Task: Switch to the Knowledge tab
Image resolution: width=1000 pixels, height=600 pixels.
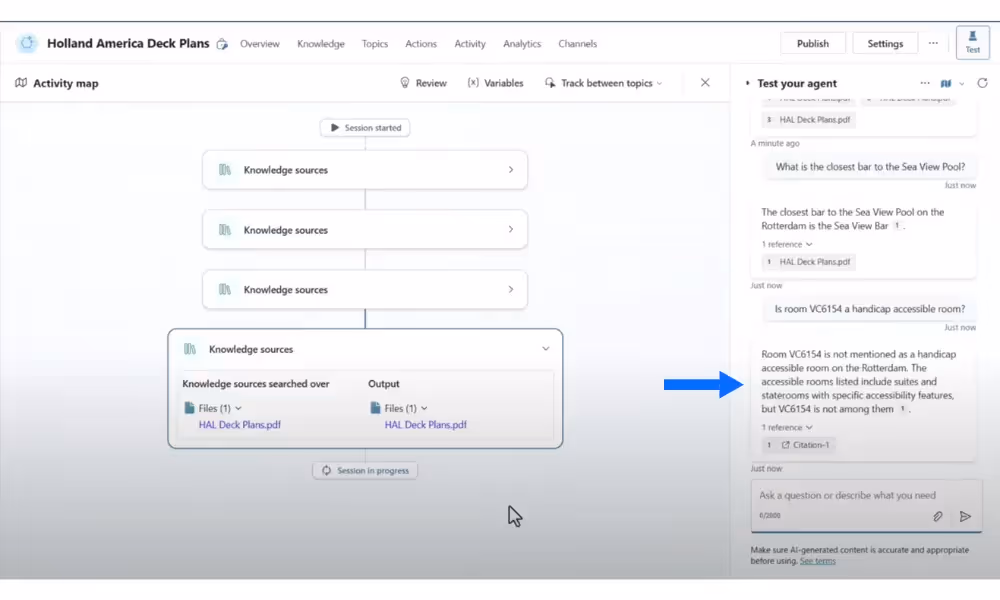Action: click(x=321, y=43)
